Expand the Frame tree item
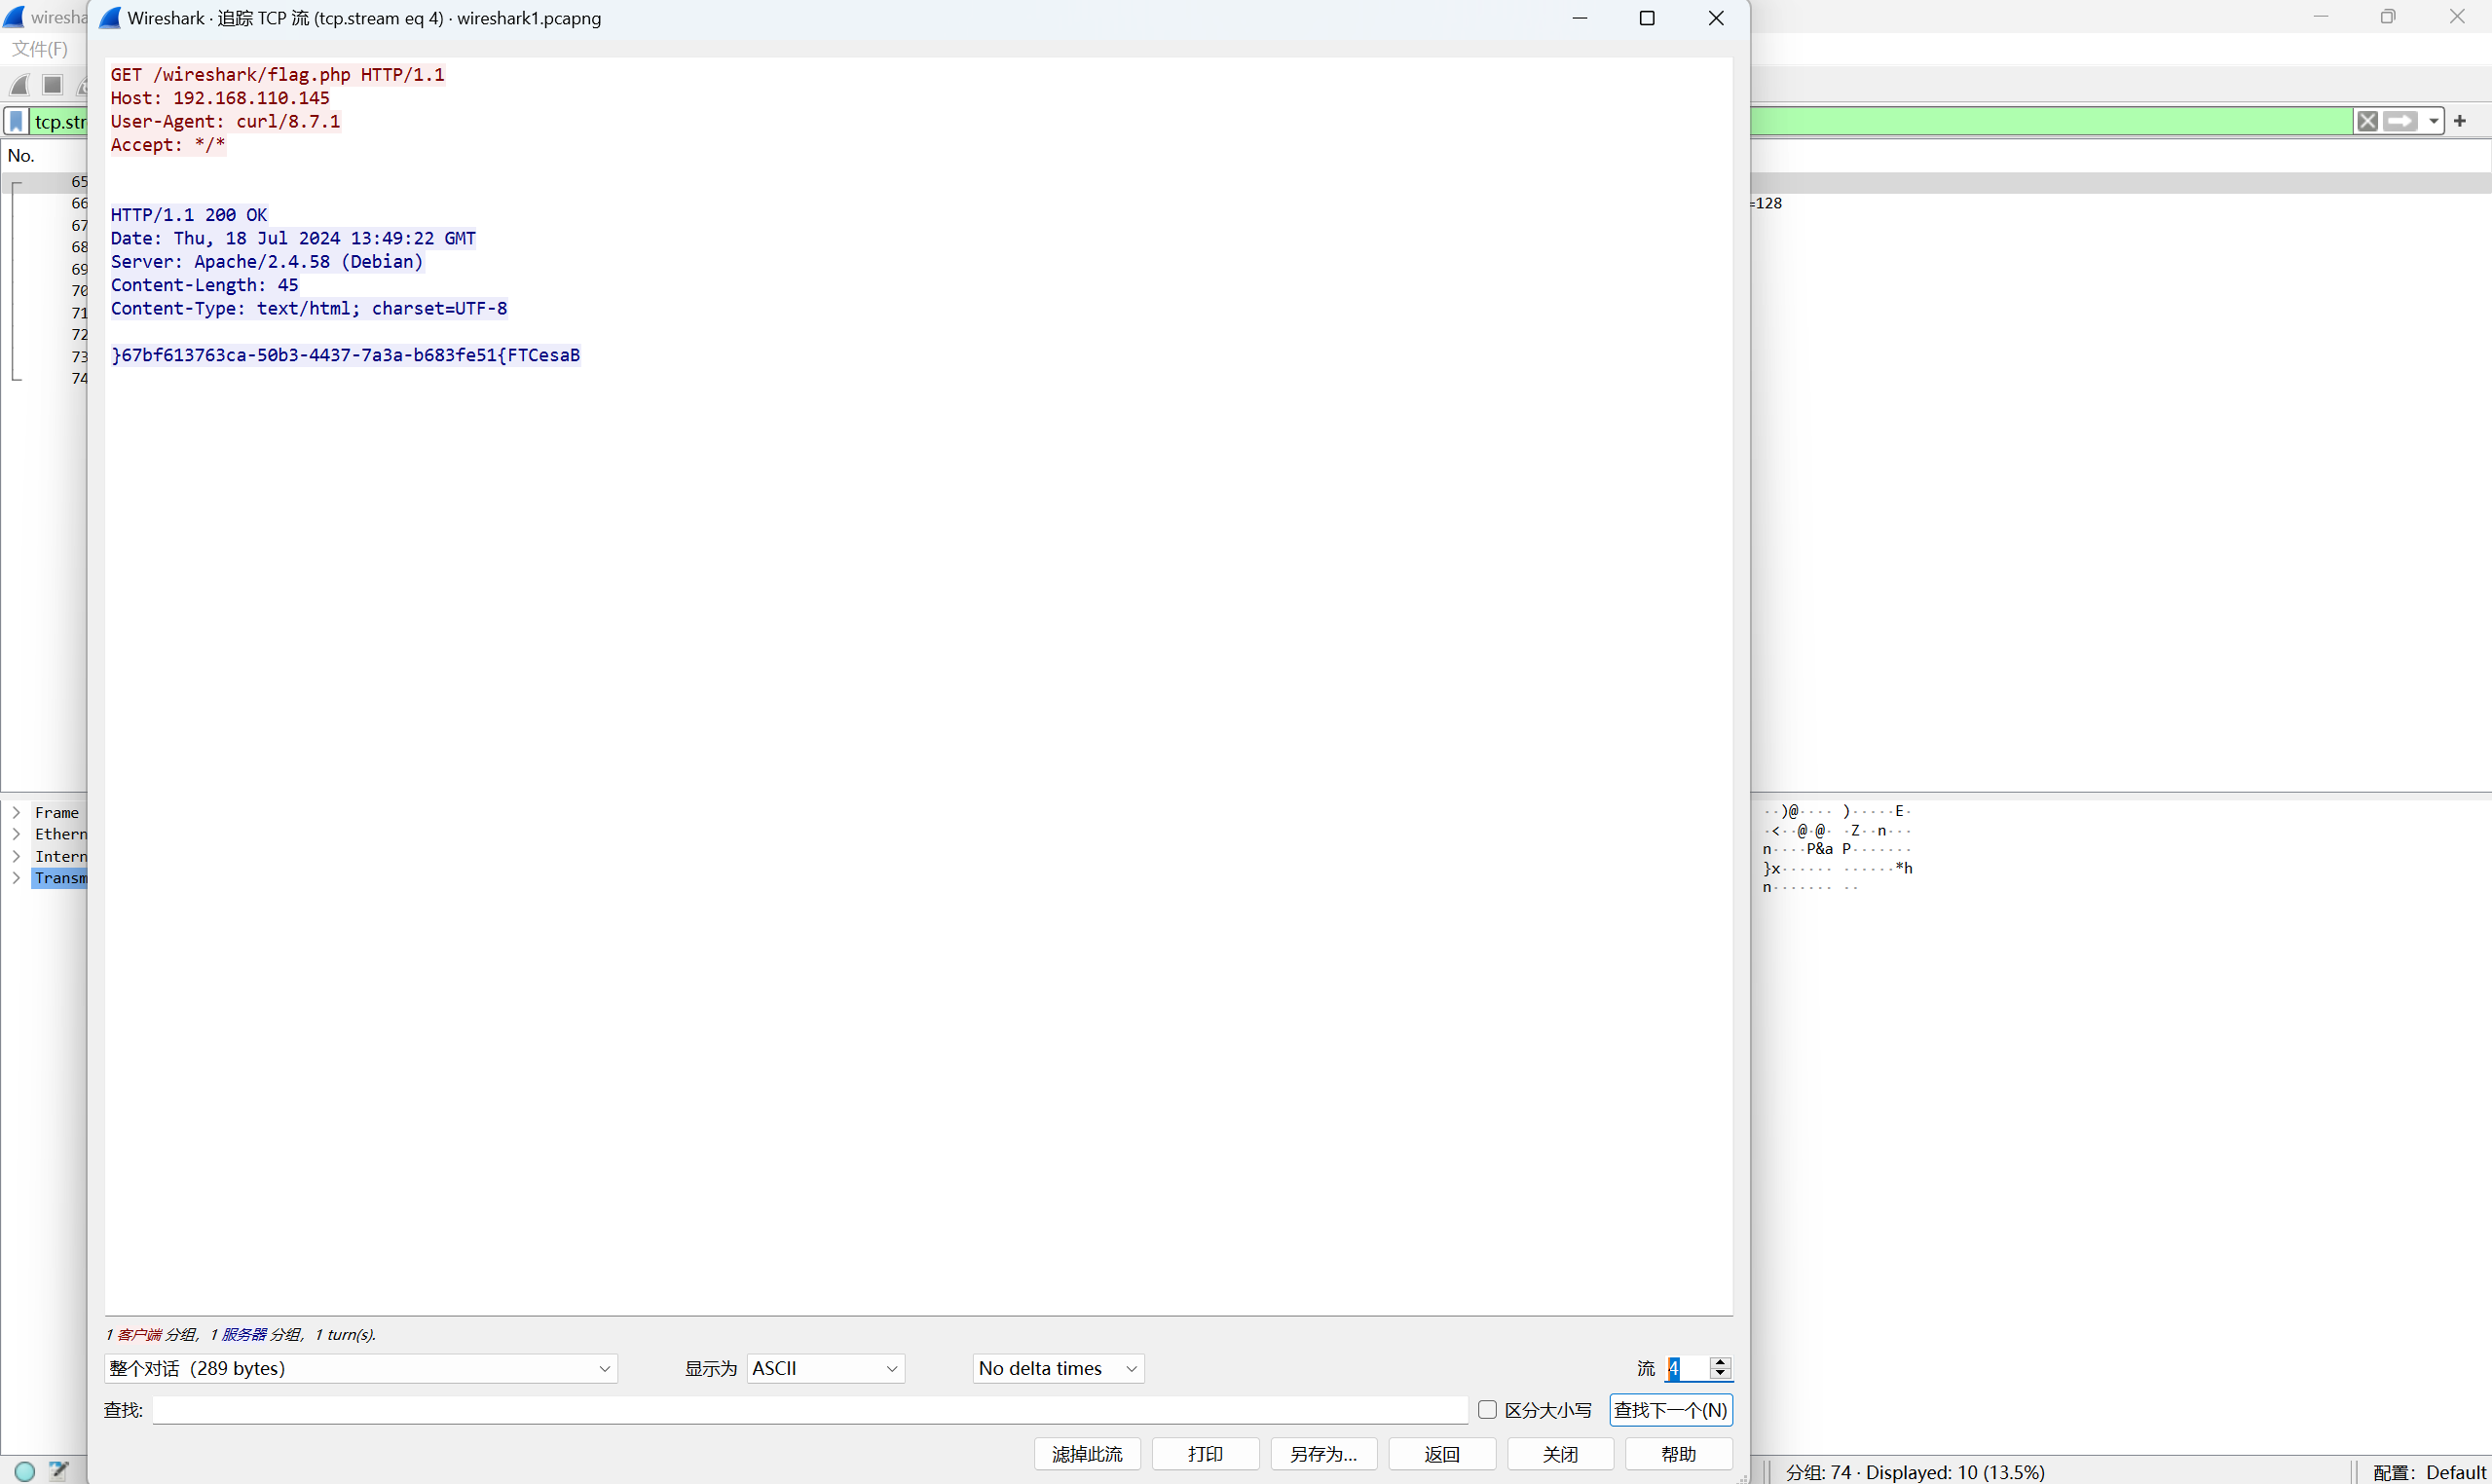 [16, 812]
